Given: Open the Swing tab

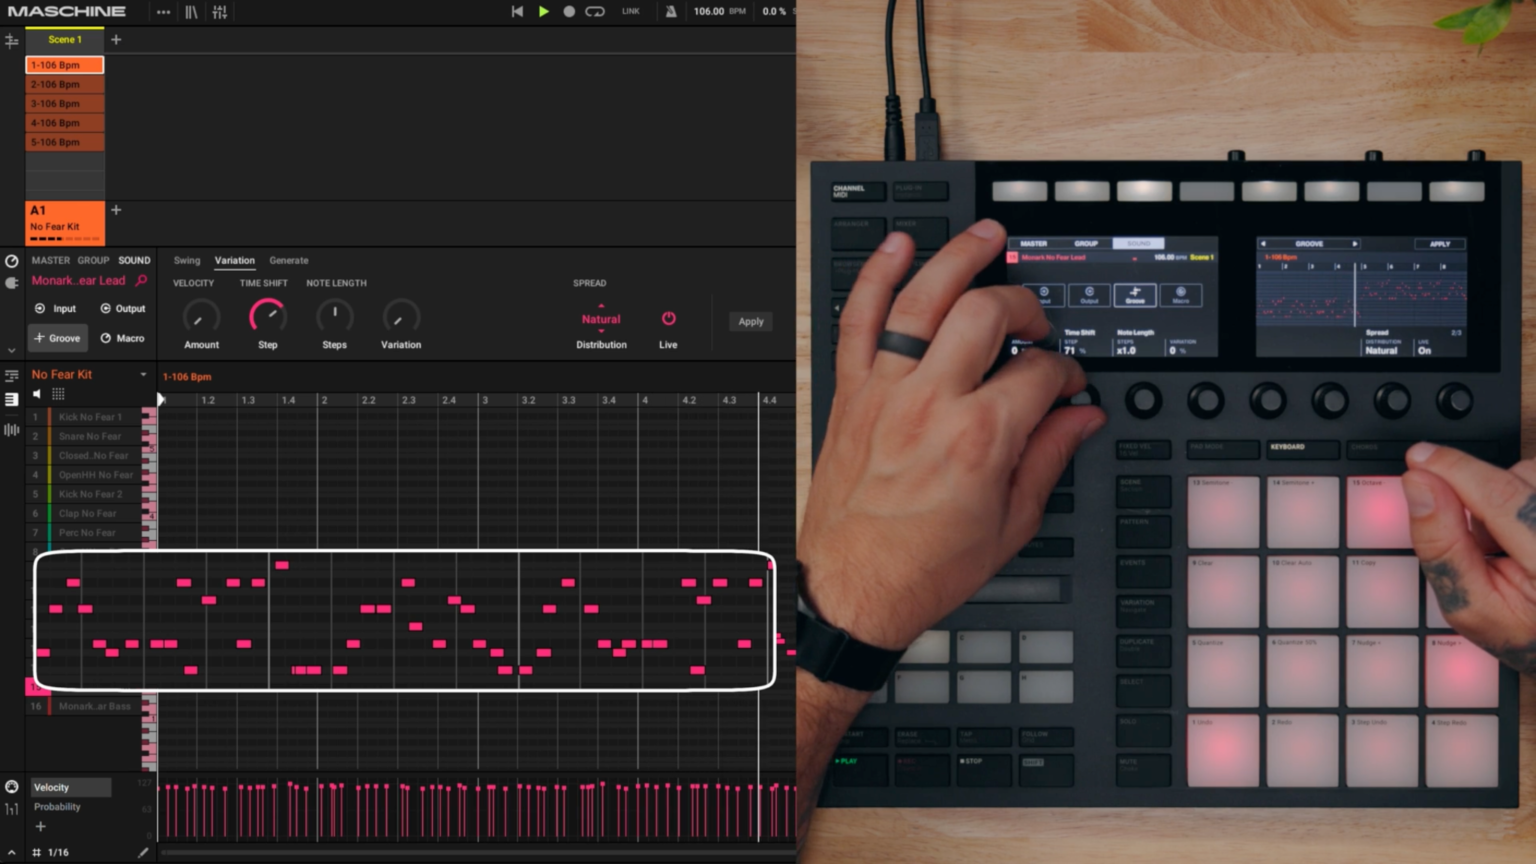Looking at the screenshot, I should [187, 260].
